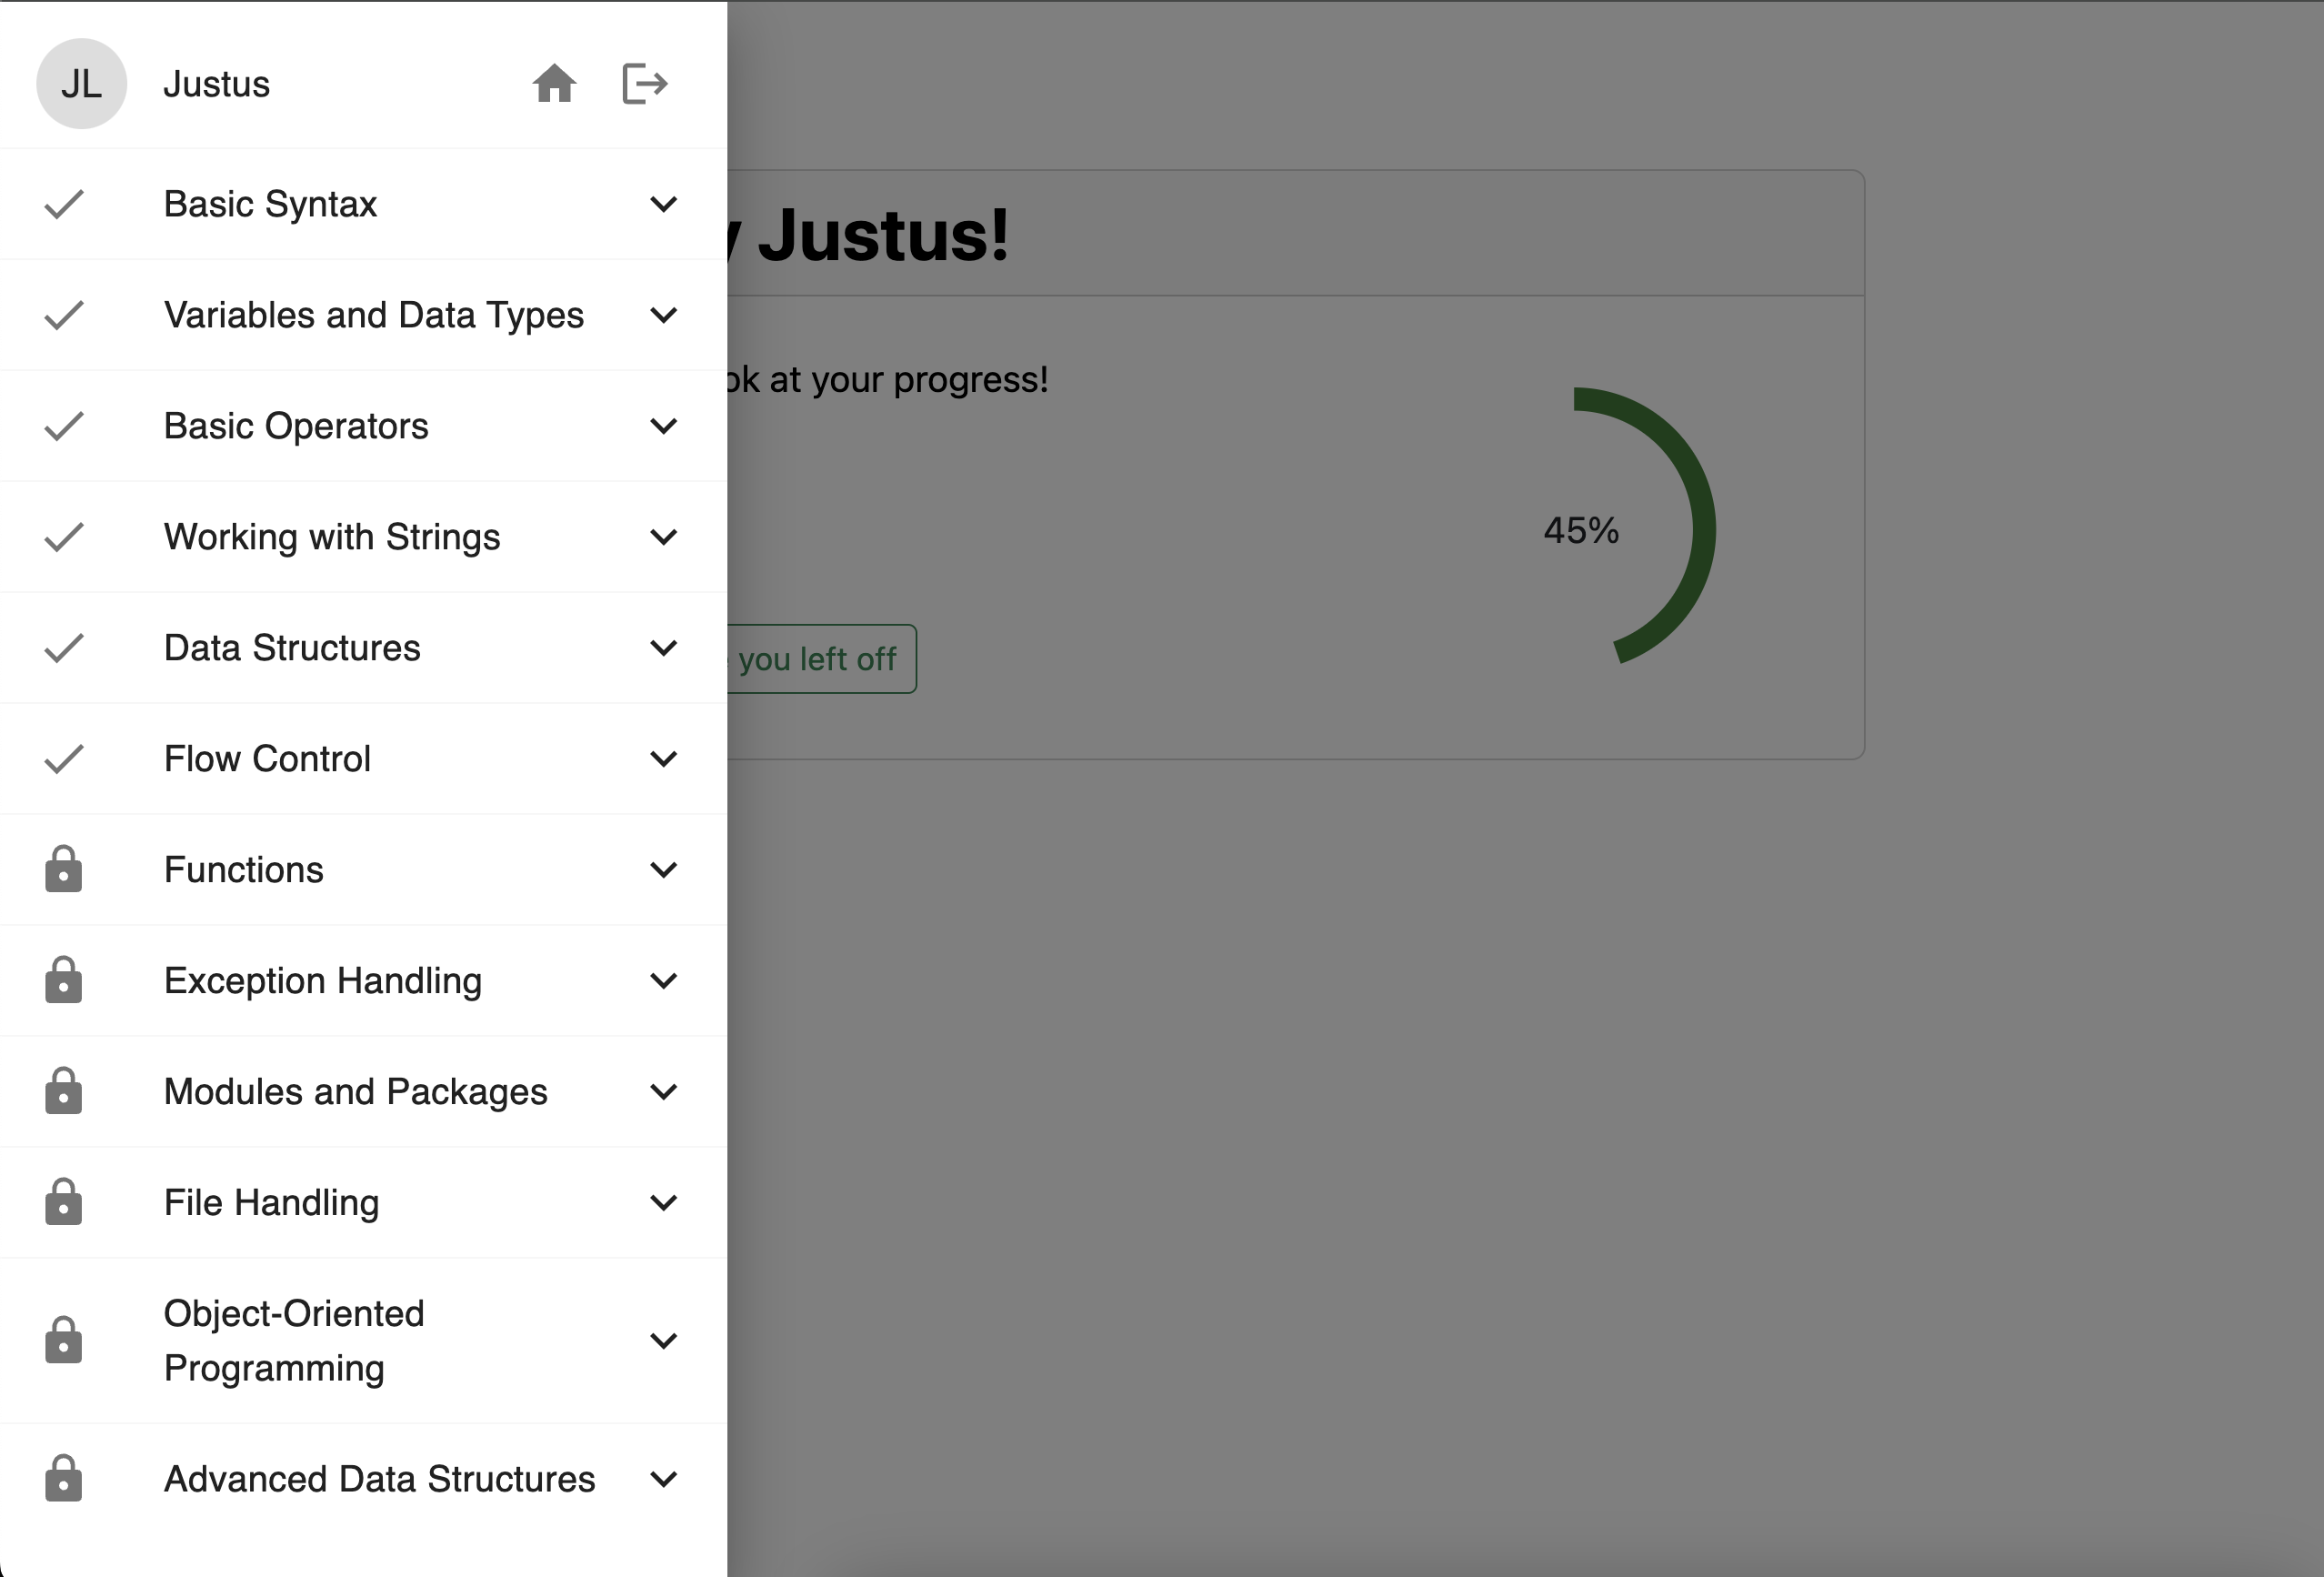Open the Functions section label
2324x1577 pixels.
244,870
